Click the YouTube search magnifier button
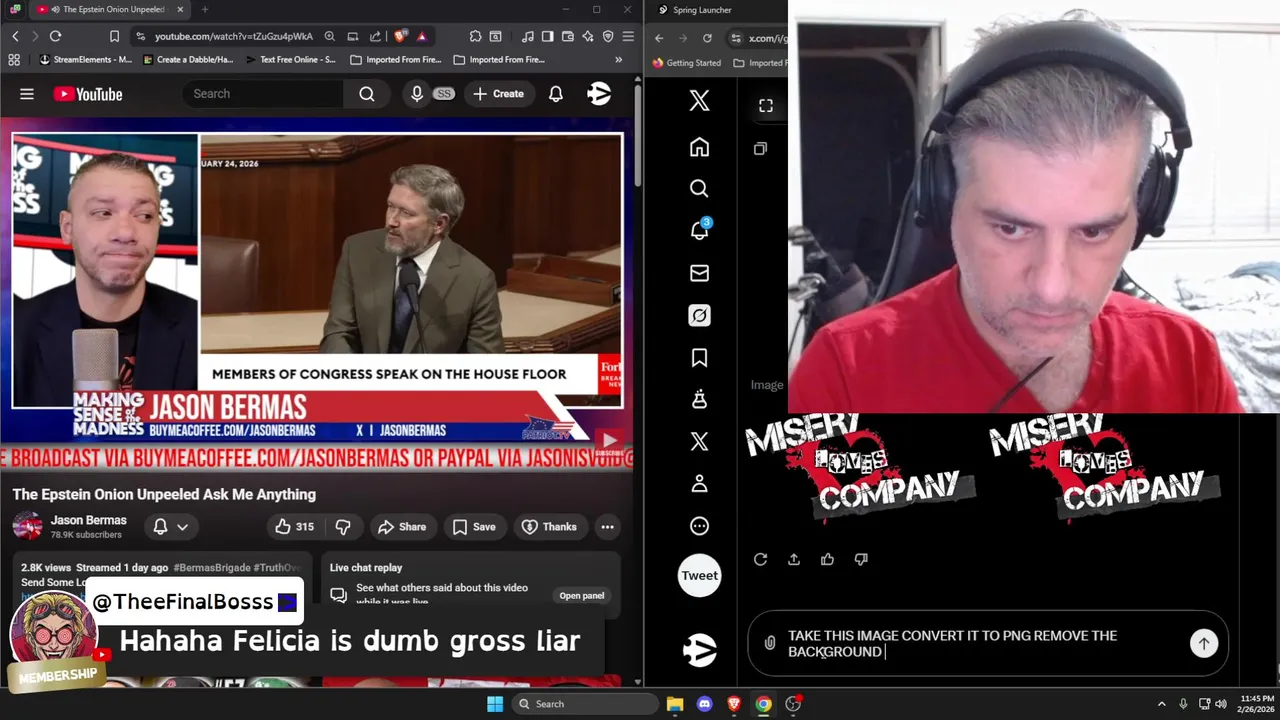Screen dimensions: 1280x720 click(367, 94)
